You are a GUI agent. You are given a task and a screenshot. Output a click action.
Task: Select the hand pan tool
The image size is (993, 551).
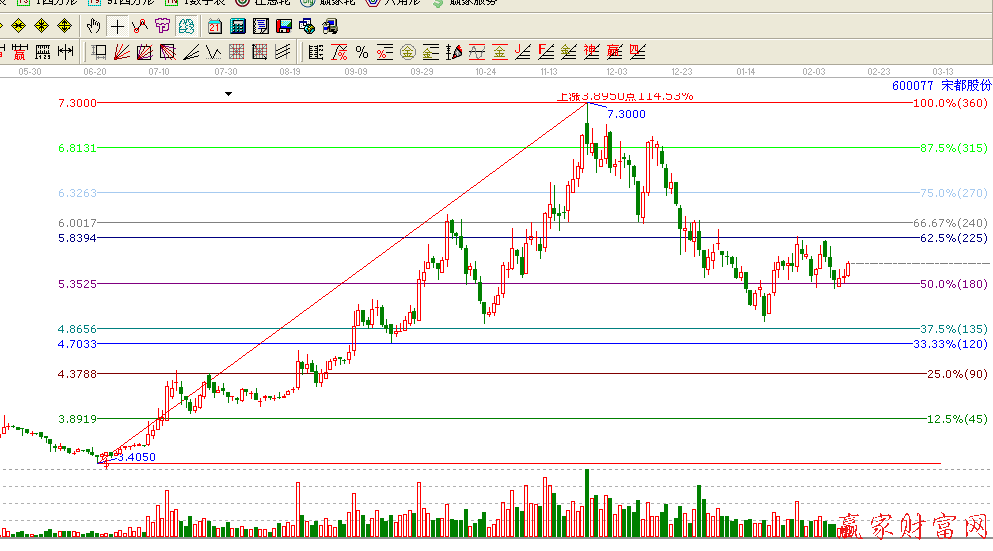(x=94, y=26)
